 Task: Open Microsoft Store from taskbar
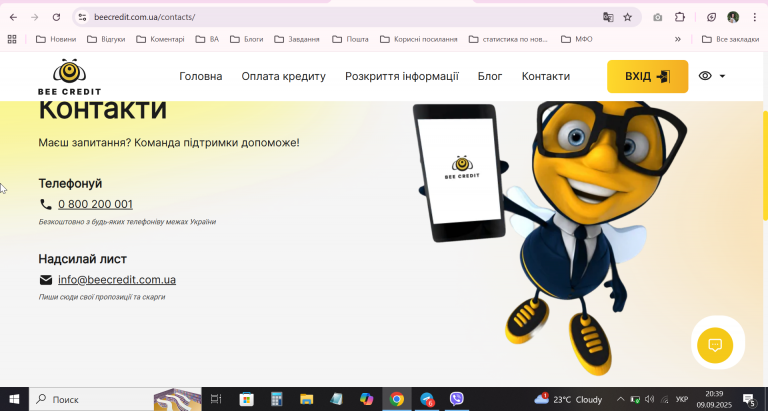(246, 399)
